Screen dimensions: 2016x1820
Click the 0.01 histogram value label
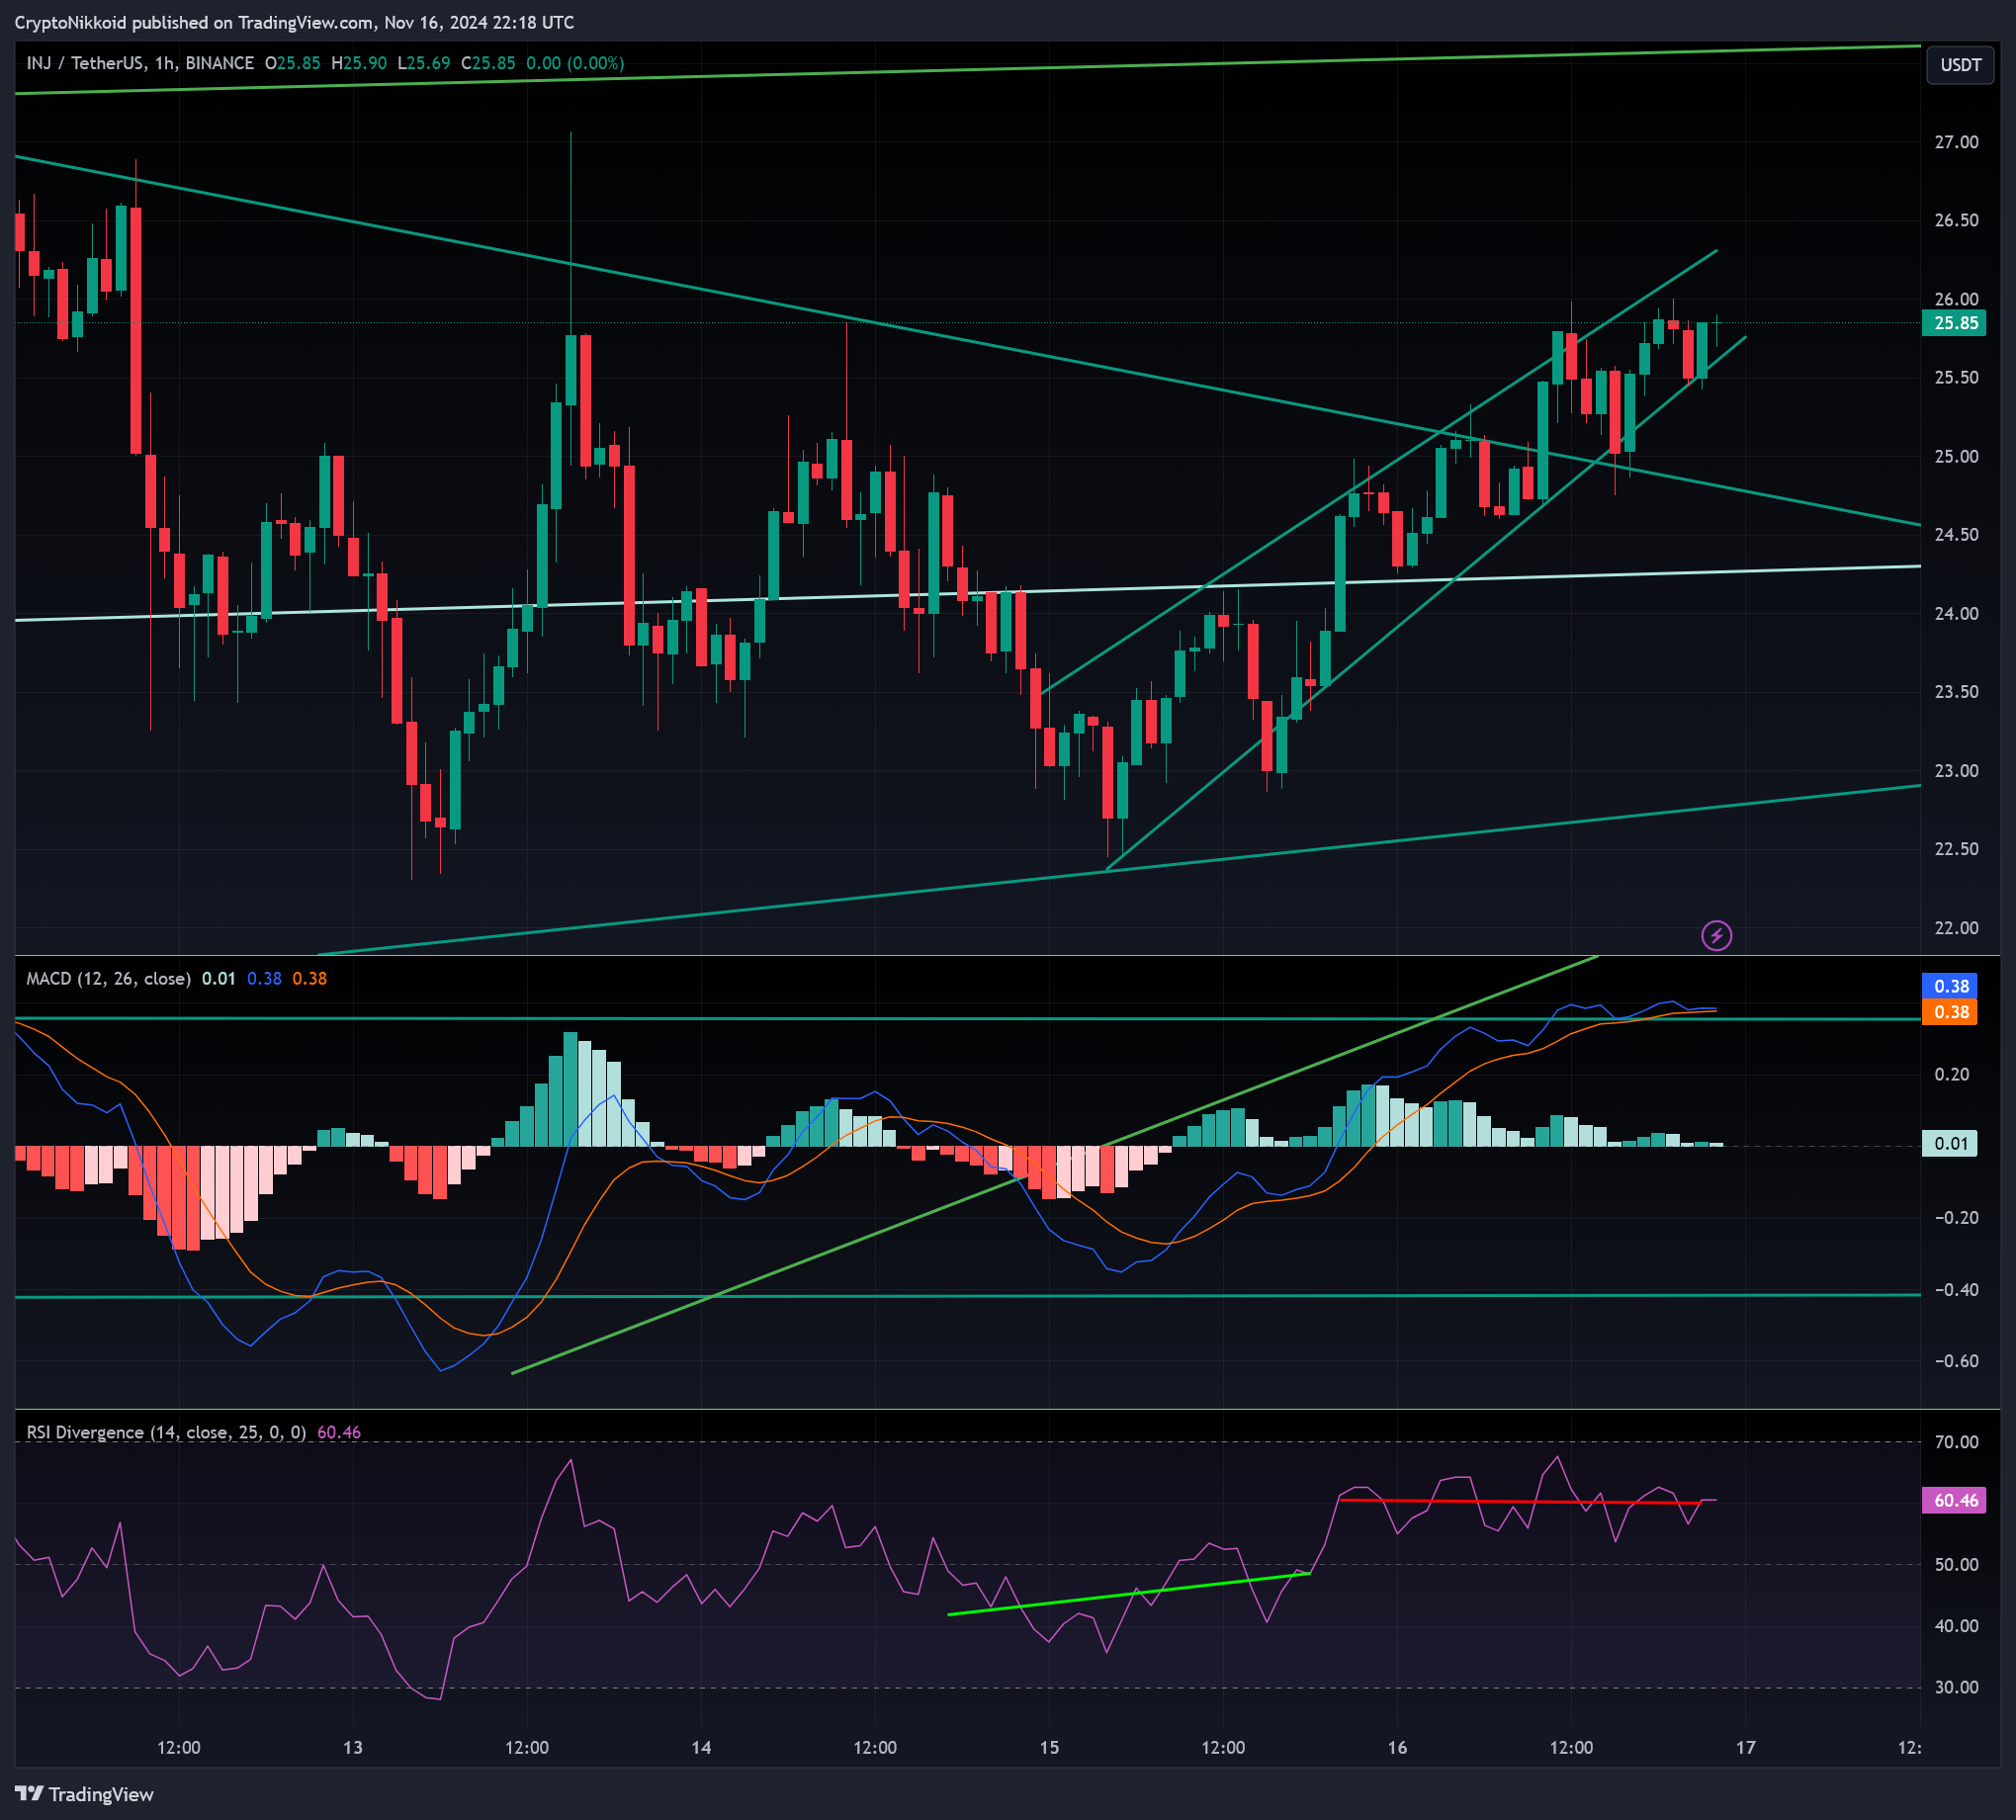click(1950, 1143)
